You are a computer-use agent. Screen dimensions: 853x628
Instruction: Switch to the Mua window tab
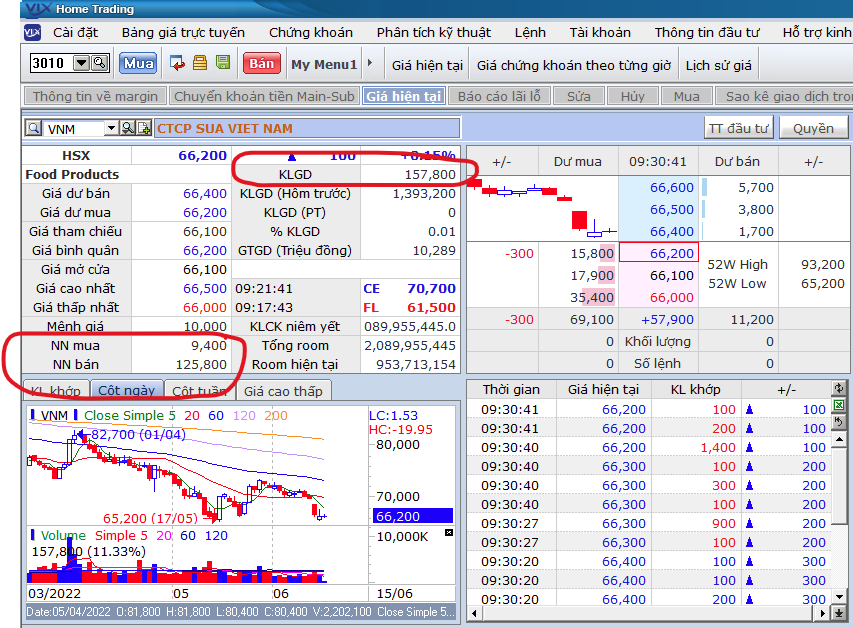point(687,96)
